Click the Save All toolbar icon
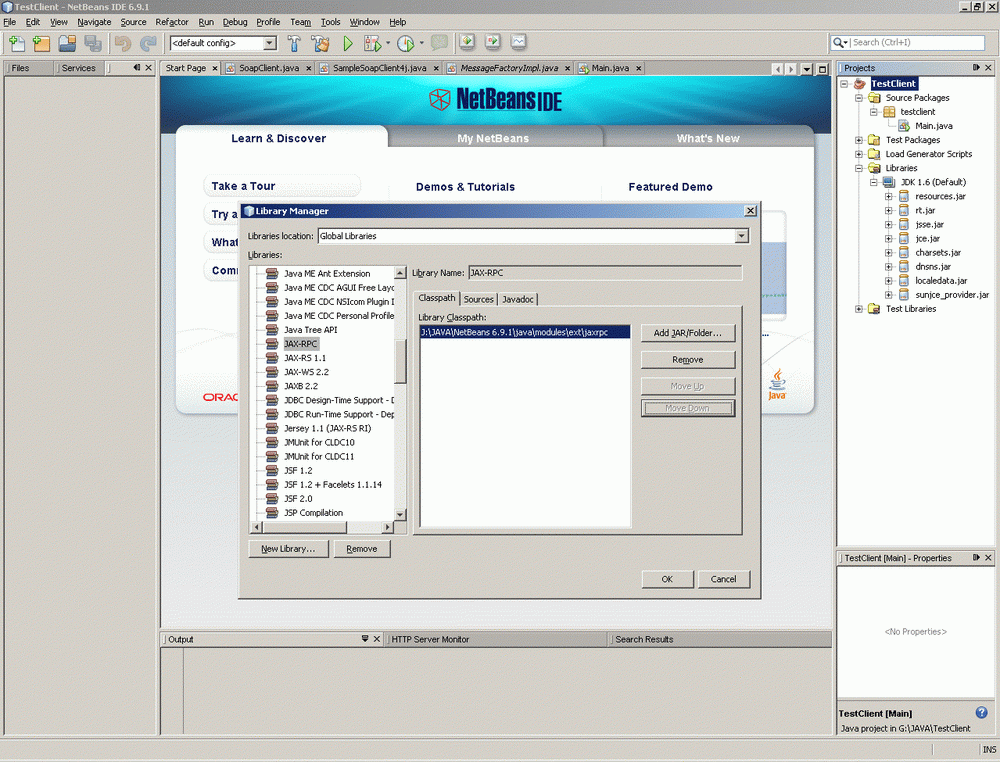 (x=93, y=43)
